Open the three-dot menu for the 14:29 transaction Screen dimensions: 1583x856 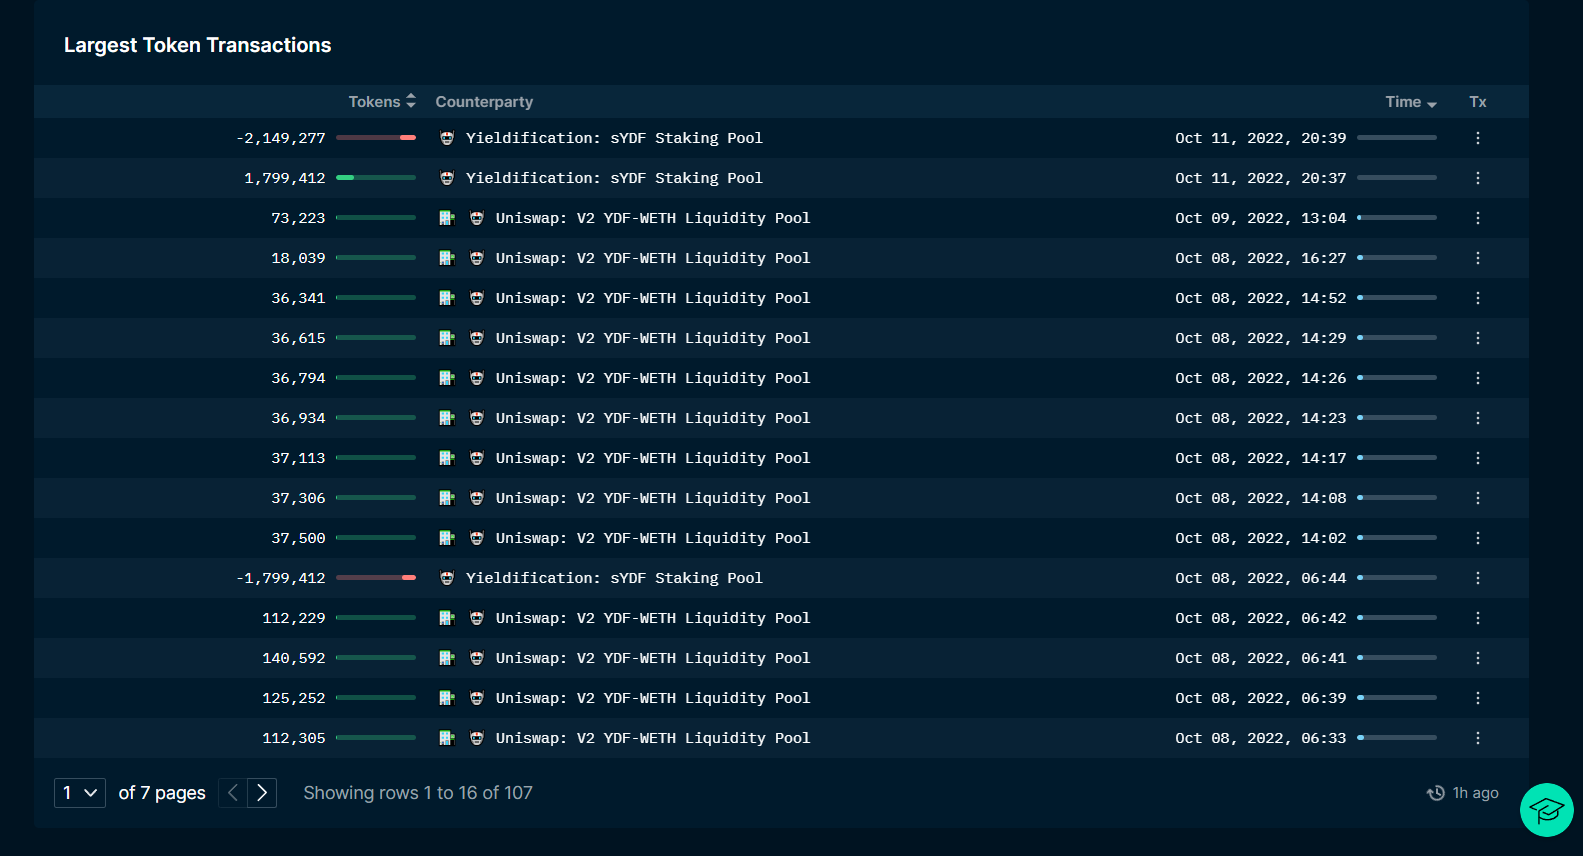coord(1478,338)
